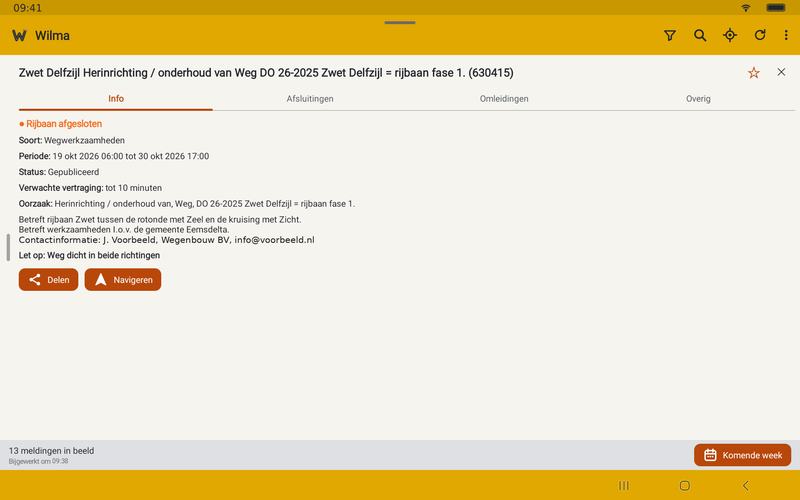Click 'Verwachte vertraging: tot 10 minuten'

[x=90, y=188]
